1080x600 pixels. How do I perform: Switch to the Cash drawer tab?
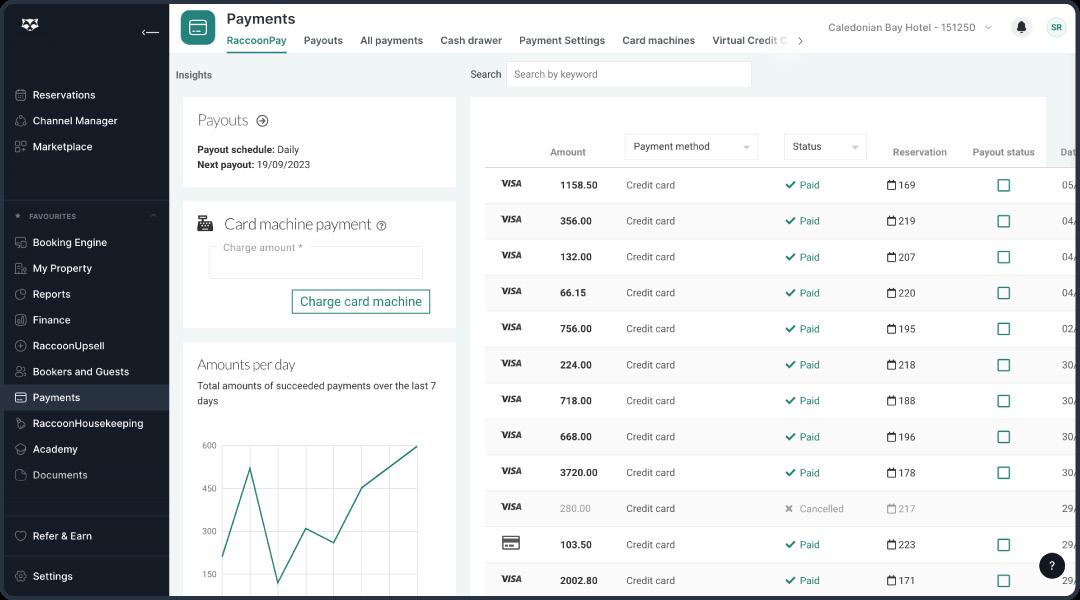pos(471,41)
